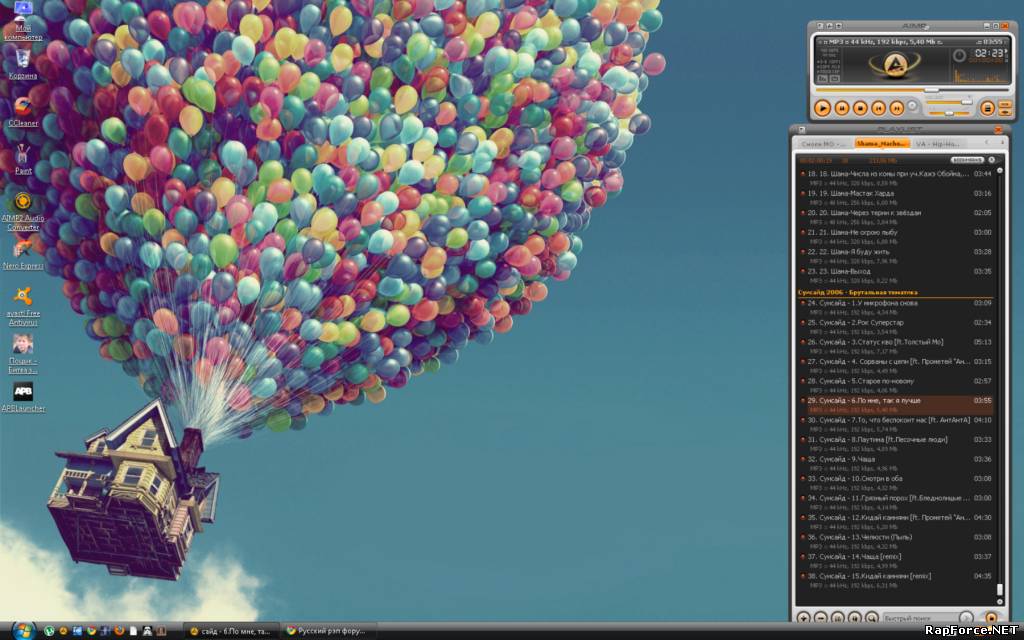Select track 28 Сунсайд - 5.Старое по-новому

pyautogui.click(x=896, y=385)
